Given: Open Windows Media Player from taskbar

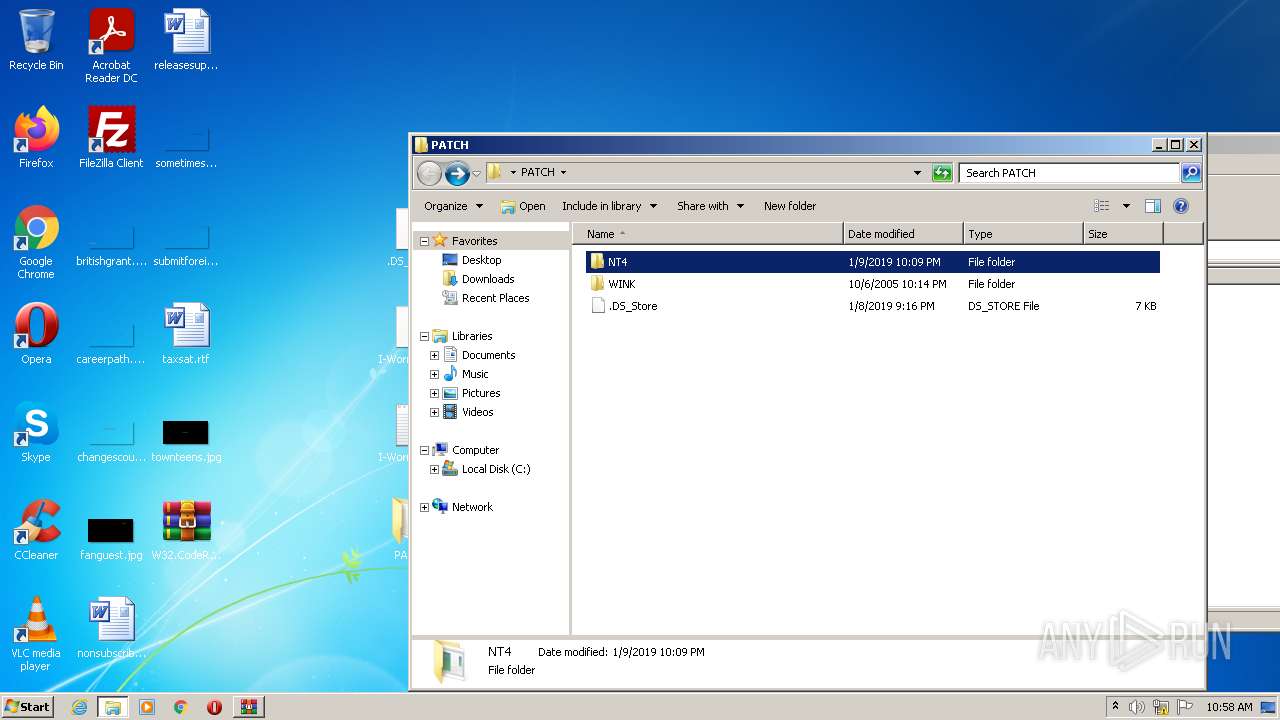Looking at the screenshot, I should coord(147,707).
